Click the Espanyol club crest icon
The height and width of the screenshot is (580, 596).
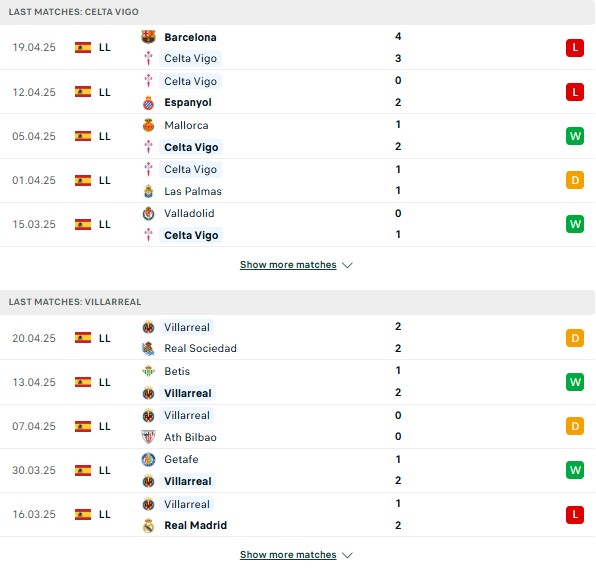pos(148,103)
